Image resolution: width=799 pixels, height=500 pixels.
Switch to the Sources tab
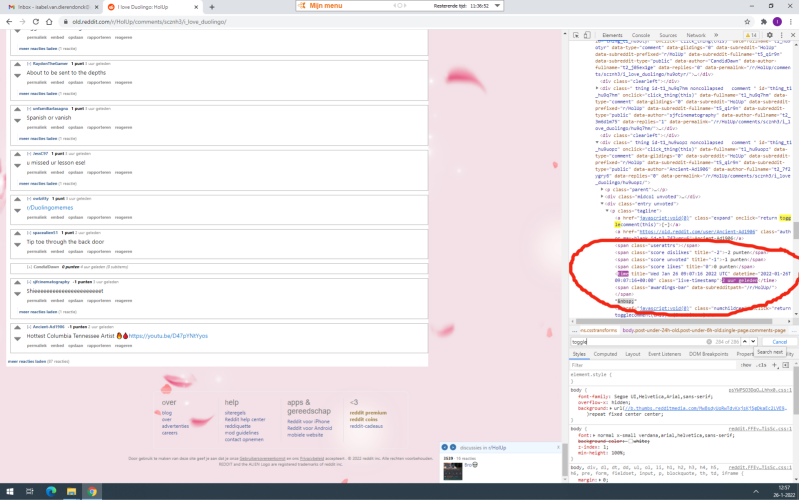pyautogui.click(x=668, y=35)
